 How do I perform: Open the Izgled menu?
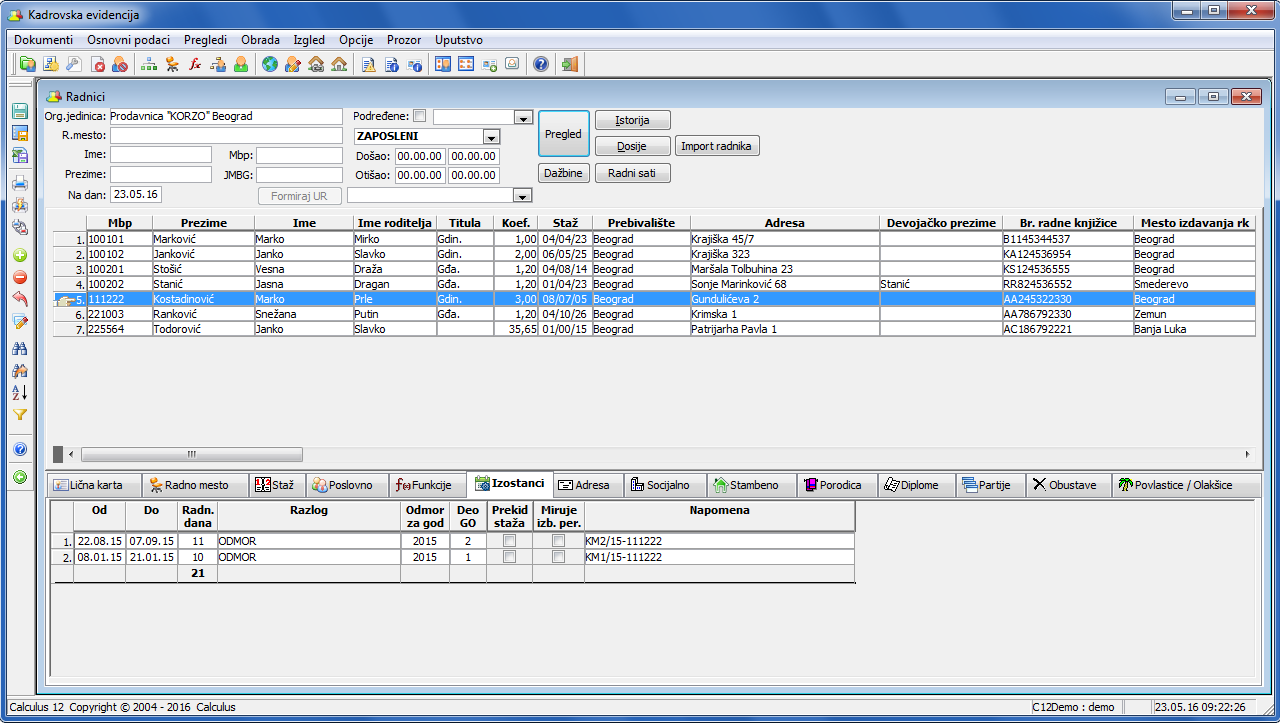(x=309, y=40)
